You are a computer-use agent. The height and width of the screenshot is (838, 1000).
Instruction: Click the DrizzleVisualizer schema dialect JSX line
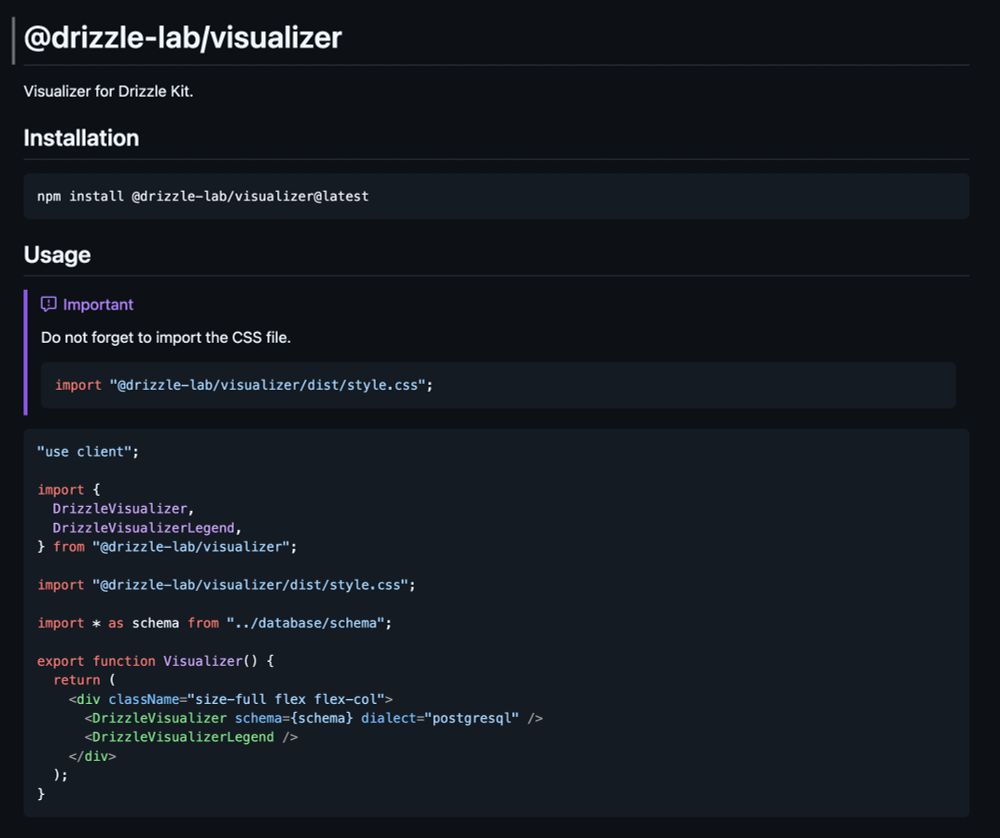(314, 718)
